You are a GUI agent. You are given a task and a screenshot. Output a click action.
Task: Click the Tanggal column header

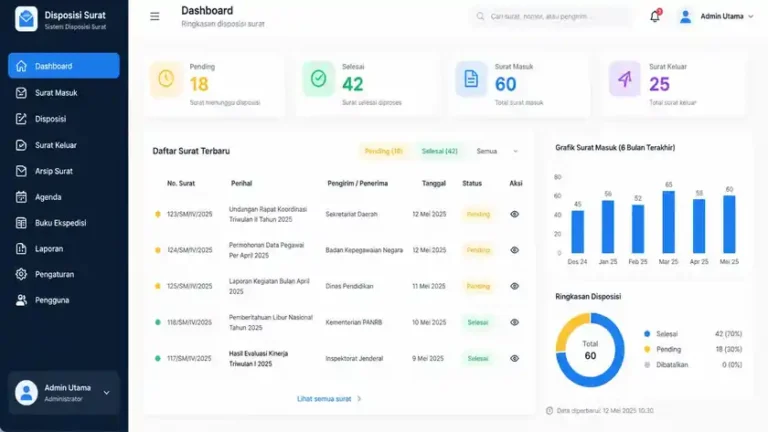(x=434, y=183)
